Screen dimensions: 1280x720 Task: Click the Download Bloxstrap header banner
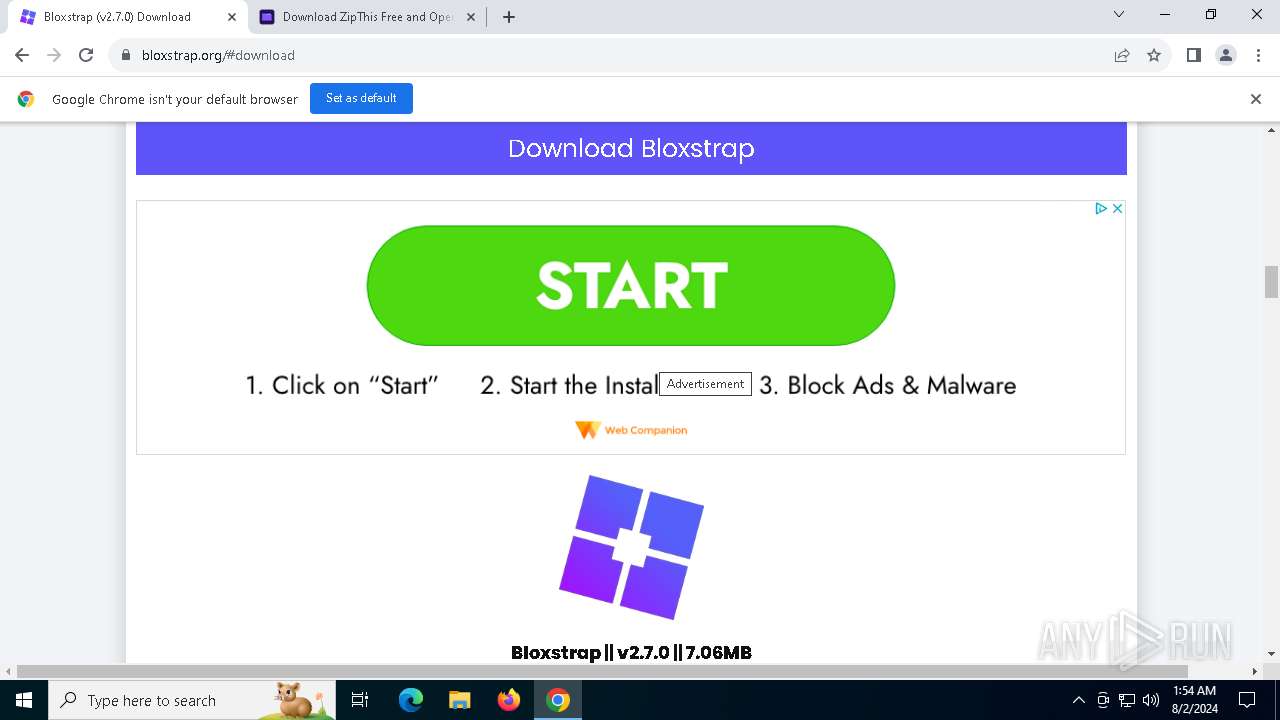click(x=631, y=148)
